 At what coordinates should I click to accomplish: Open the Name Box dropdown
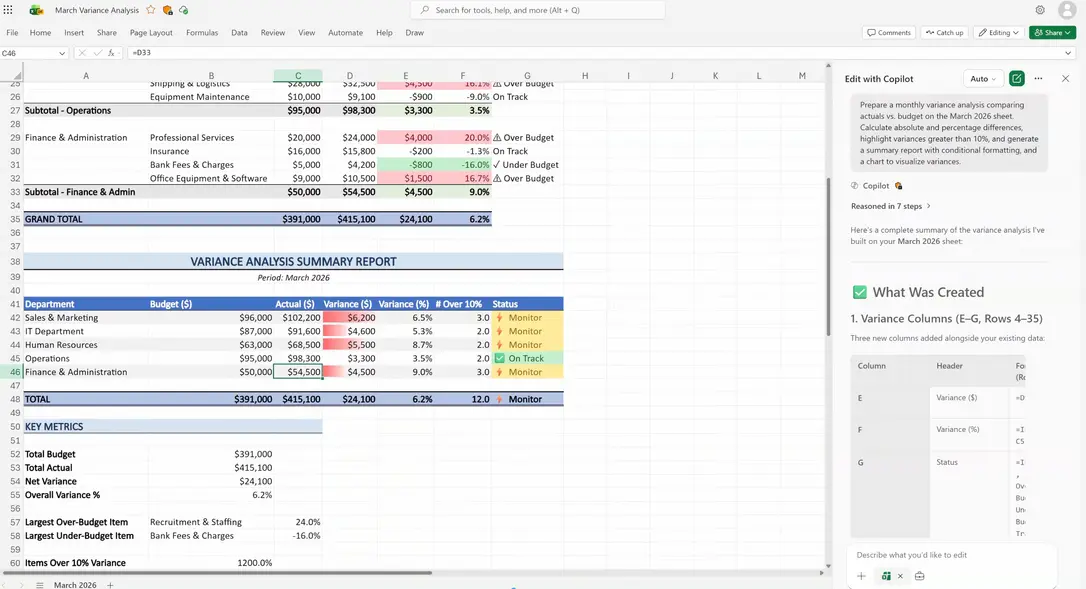pos(62,53)
